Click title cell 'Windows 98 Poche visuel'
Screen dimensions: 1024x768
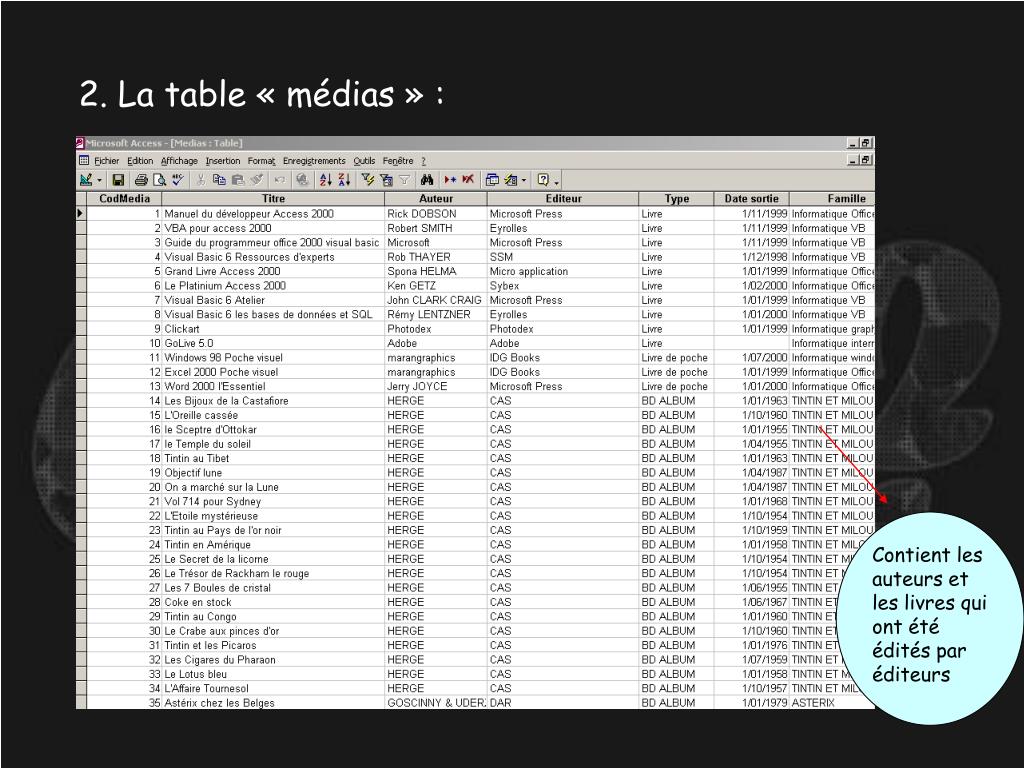[x=273, y=357]
